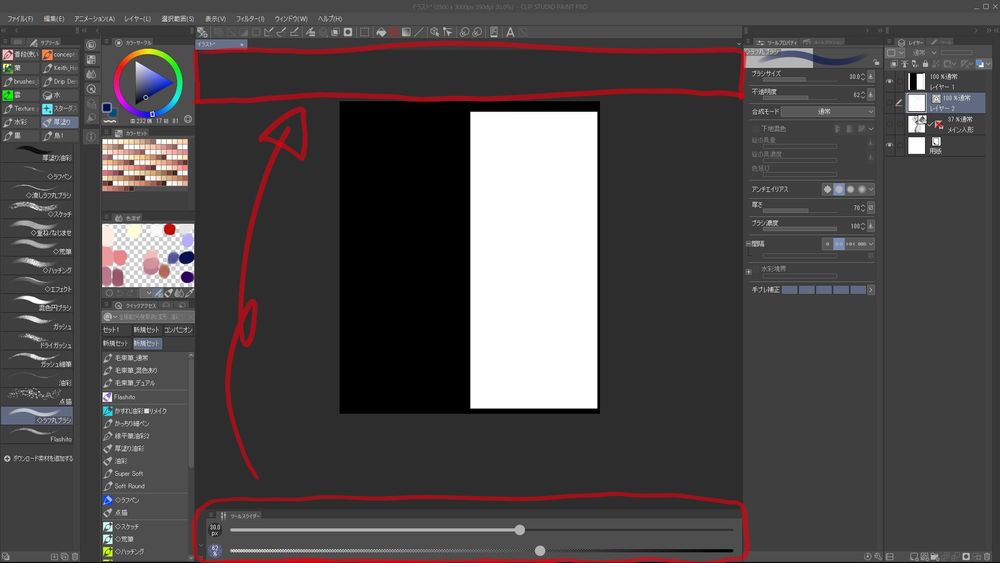The image size is (1000, 563).
Task: Open the アニメーション(A) menu
Action: point(94,18)
